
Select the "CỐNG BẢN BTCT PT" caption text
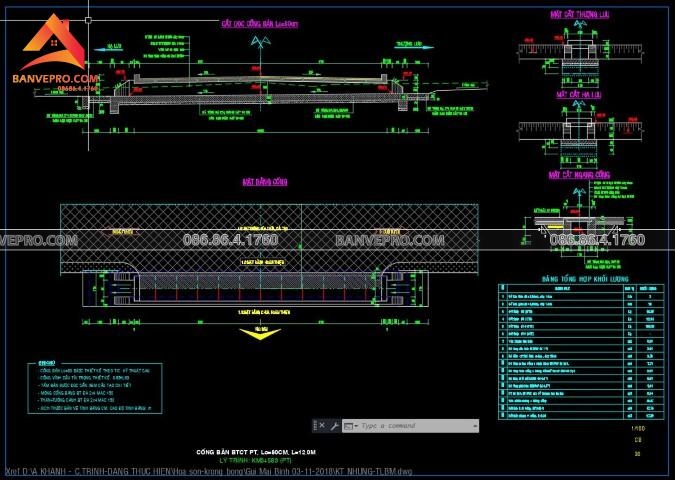coord(256,452)
